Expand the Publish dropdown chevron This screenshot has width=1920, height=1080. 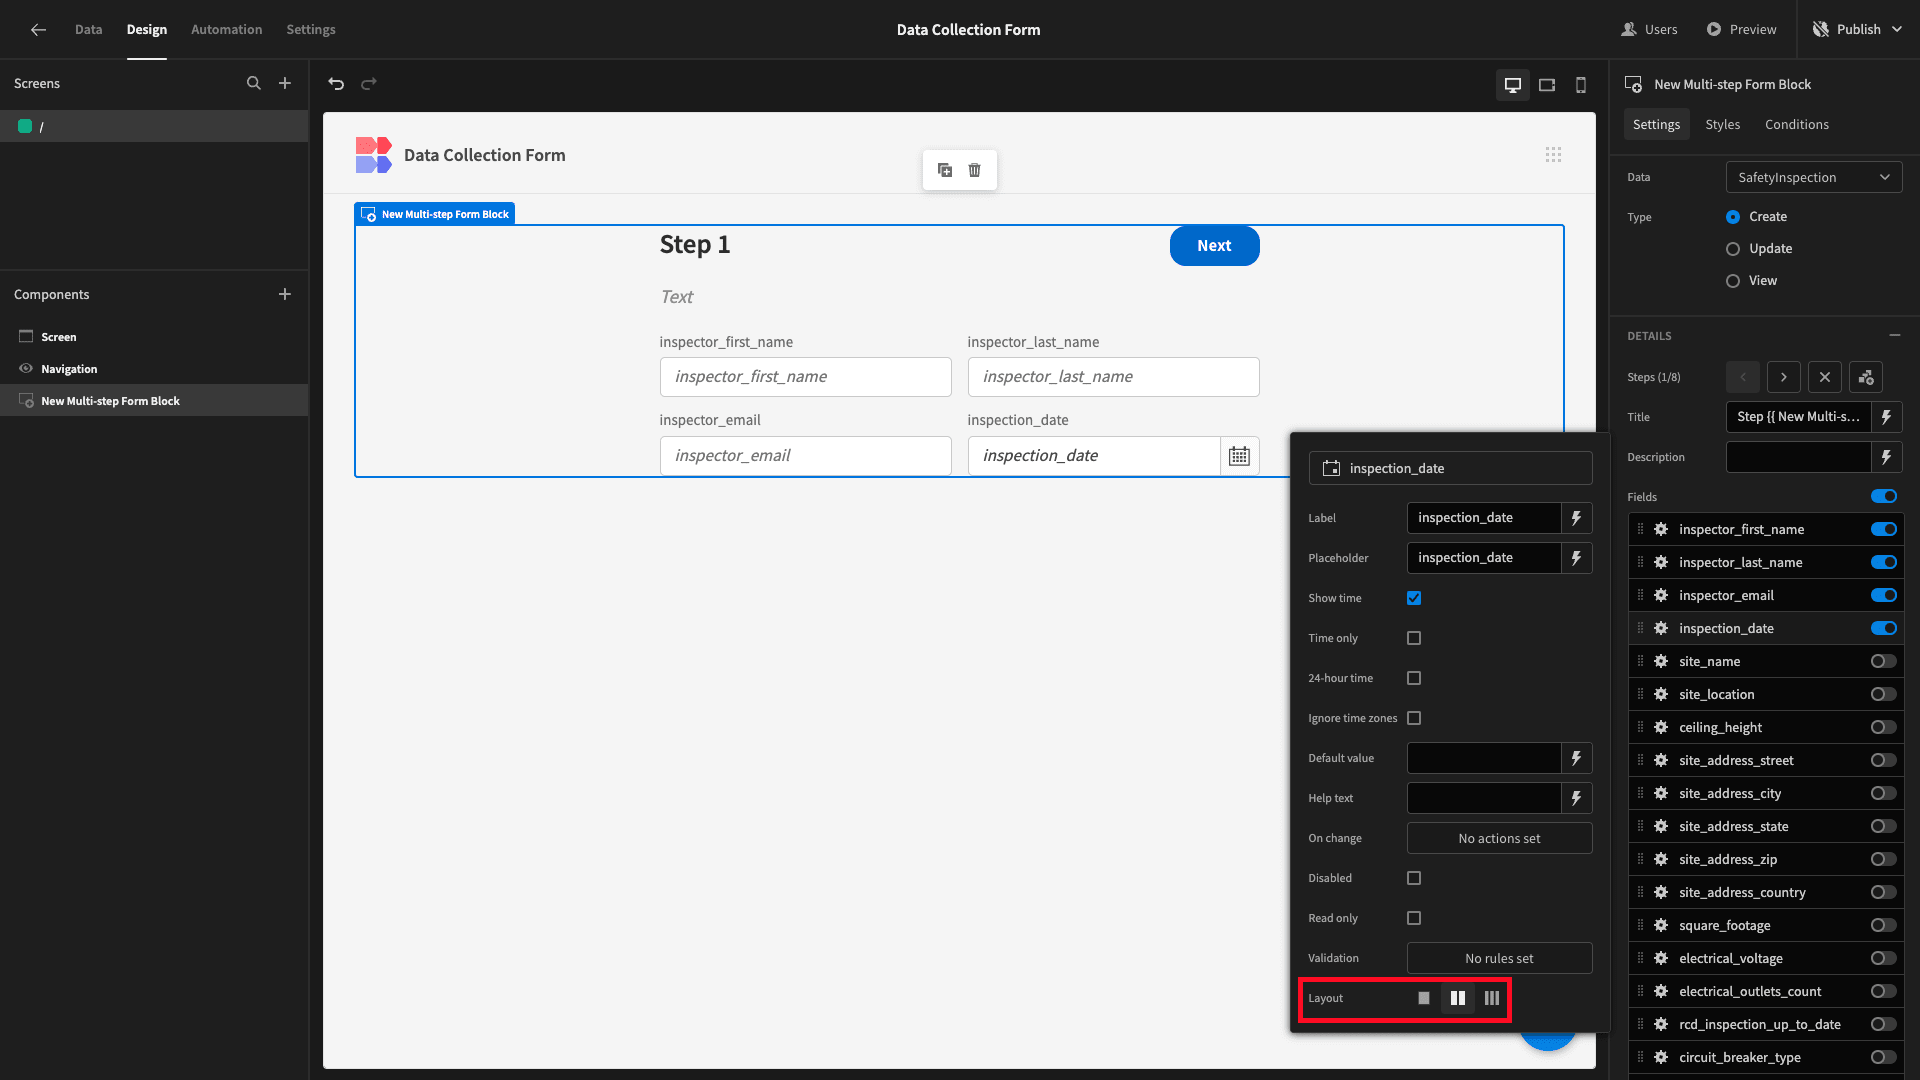1897,29
